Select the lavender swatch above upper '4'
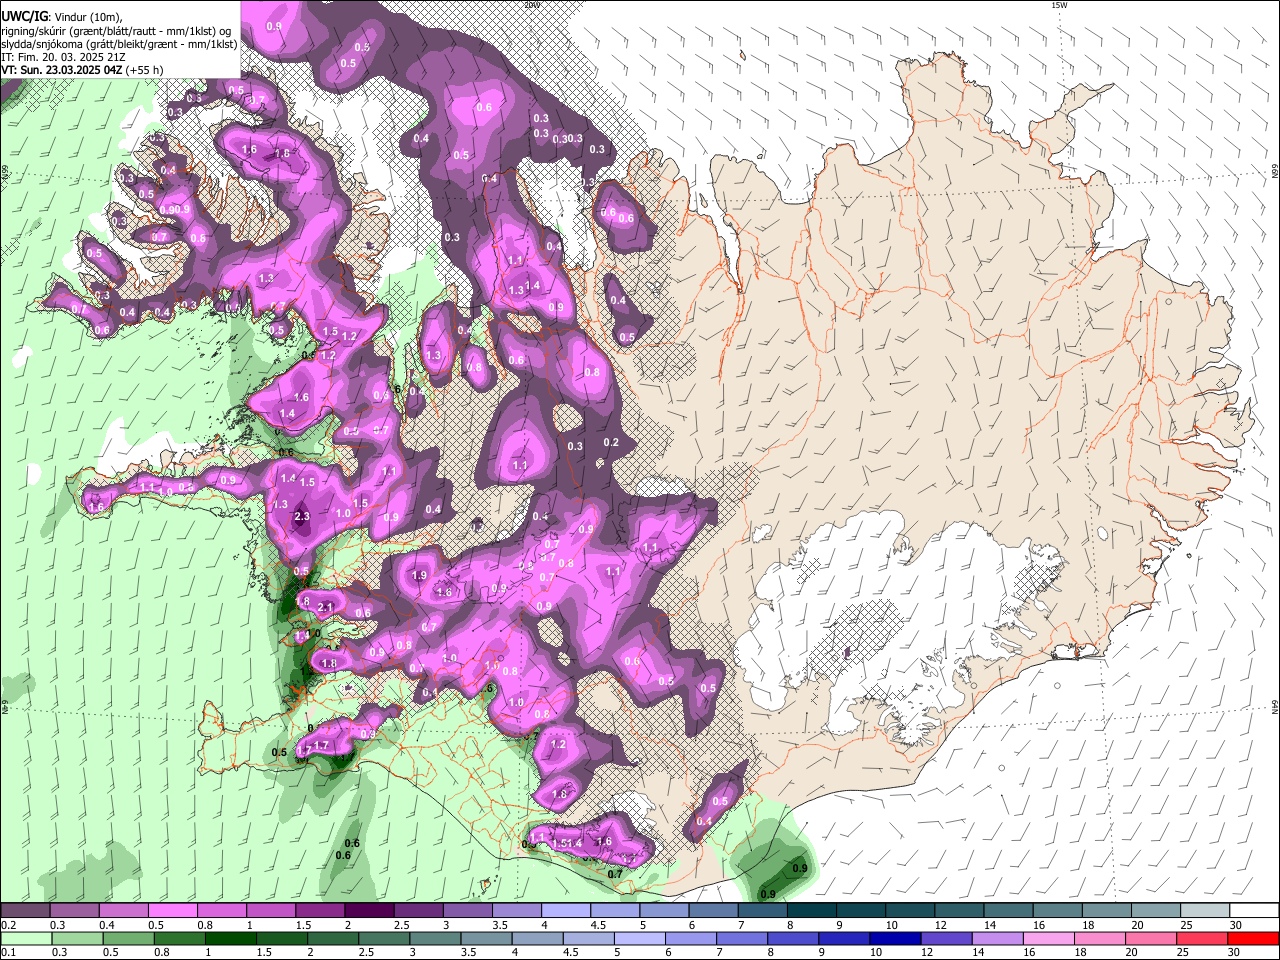Viewport: 1280px width, 960px height. (566, 910)
